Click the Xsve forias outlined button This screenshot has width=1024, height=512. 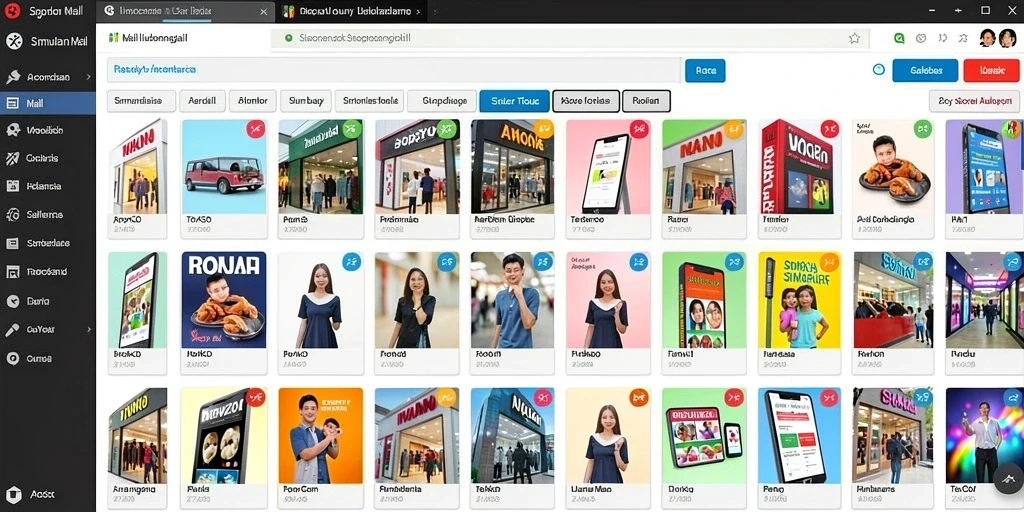[x=586, y=101]
